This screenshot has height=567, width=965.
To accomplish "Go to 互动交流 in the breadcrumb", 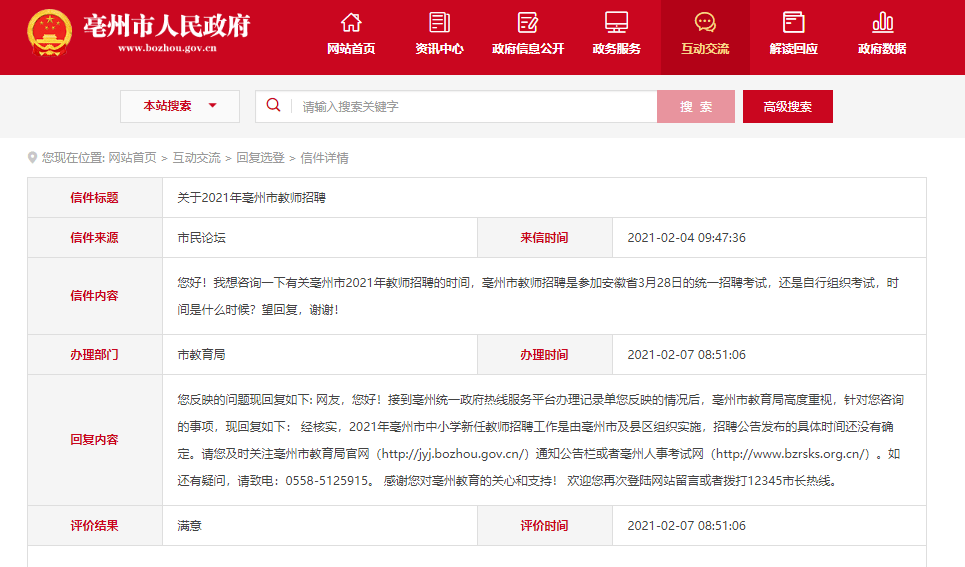I will tap(196, 158).
